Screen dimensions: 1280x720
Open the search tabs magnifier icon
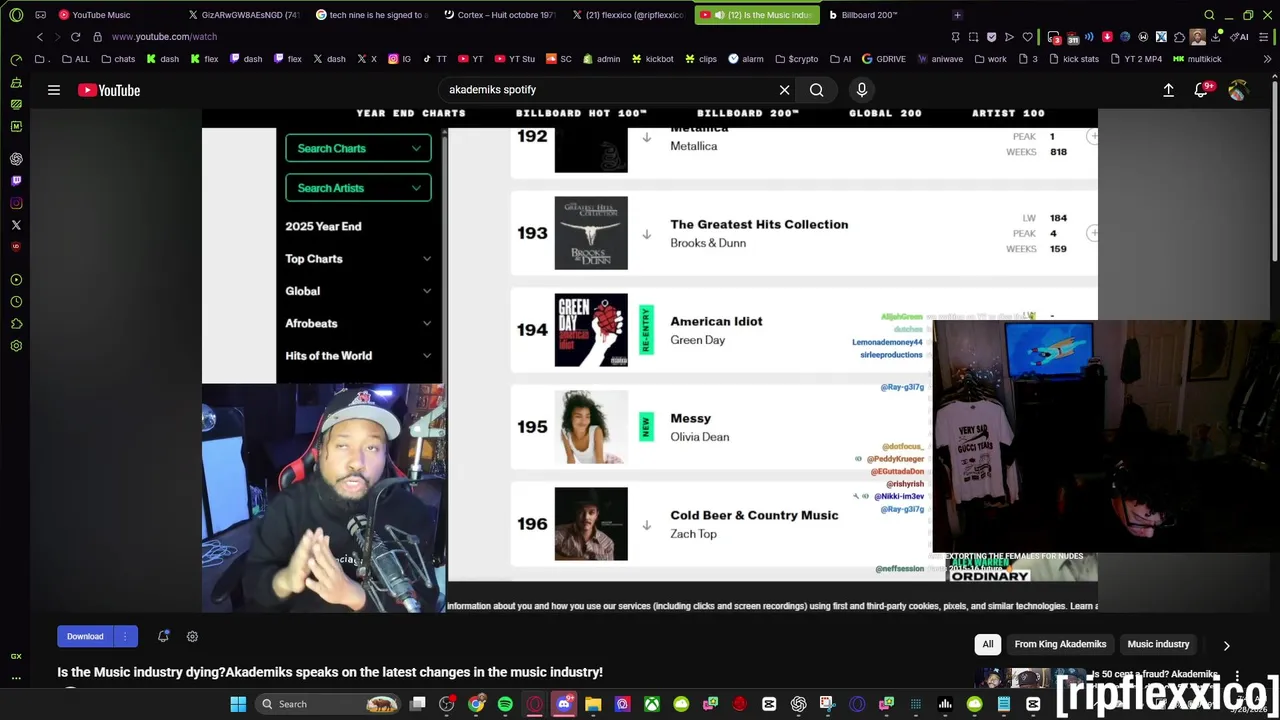(x=1209, y=15)
